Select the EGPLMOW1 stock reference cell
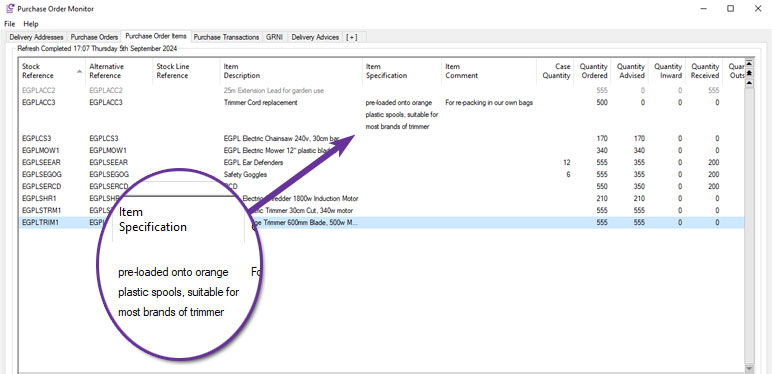This screenshot has width=772, height=374. [x=41, y=150]
